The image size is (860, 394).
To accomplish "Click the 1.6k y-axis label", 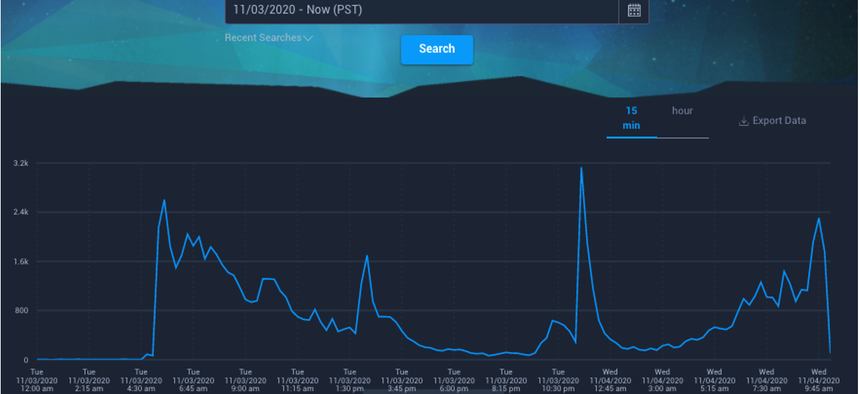I will tap(21, 262).
